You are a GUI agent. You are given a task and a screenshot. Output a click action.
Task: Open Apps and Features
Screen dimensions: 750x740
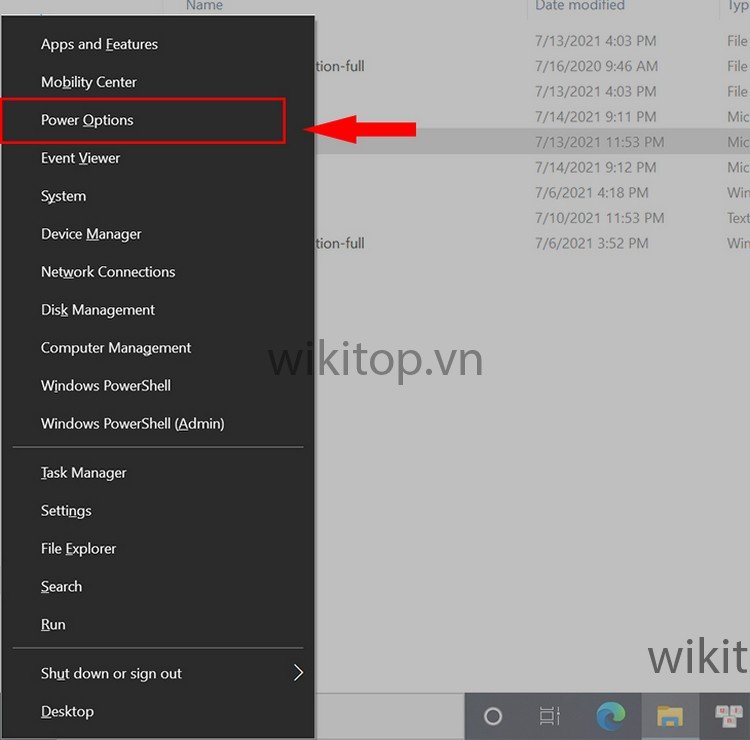pos(99,44)
